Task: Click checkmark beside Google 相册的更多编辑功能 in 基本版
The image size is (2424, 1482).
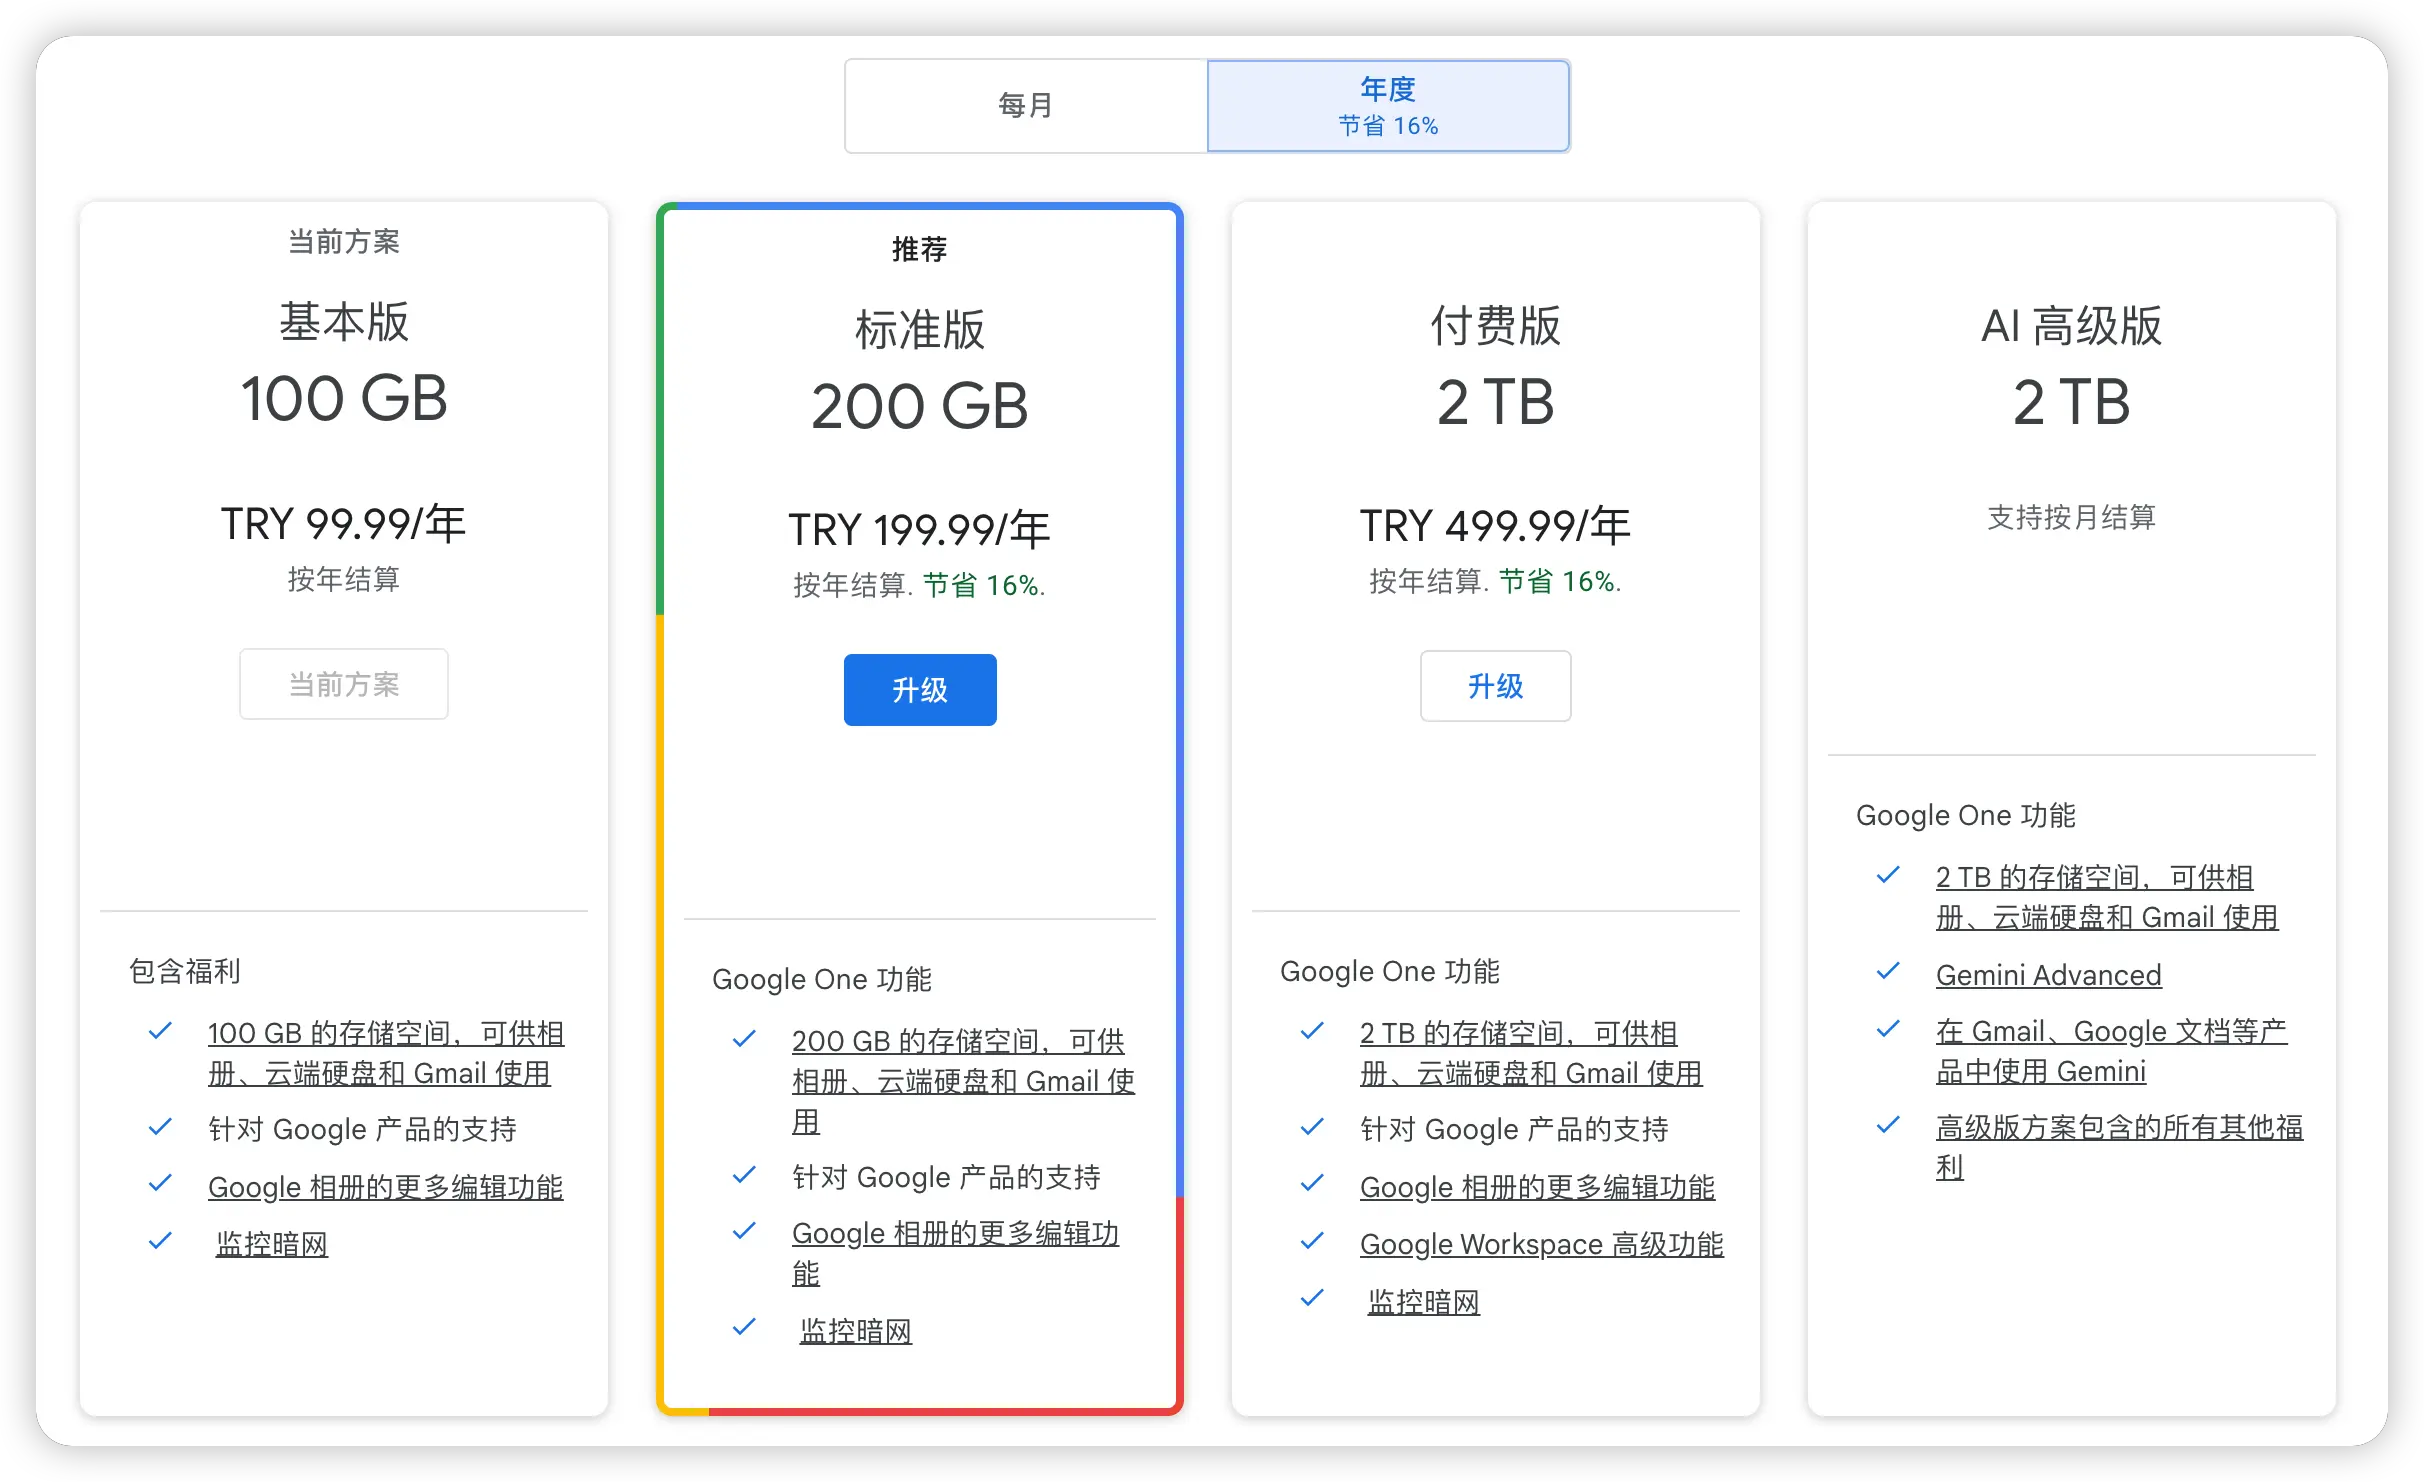Action: (160, 1183)
